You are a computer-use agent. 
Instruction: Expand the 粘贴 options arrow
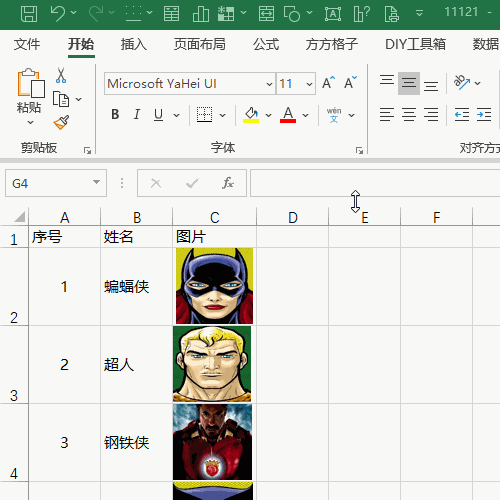(x=30, y=122)
